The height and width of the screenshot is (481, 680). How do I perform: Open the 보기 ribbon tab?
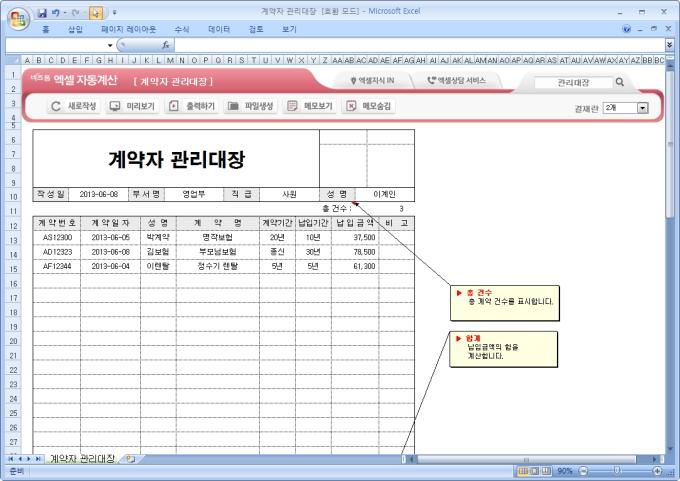(x=289, y=29)
